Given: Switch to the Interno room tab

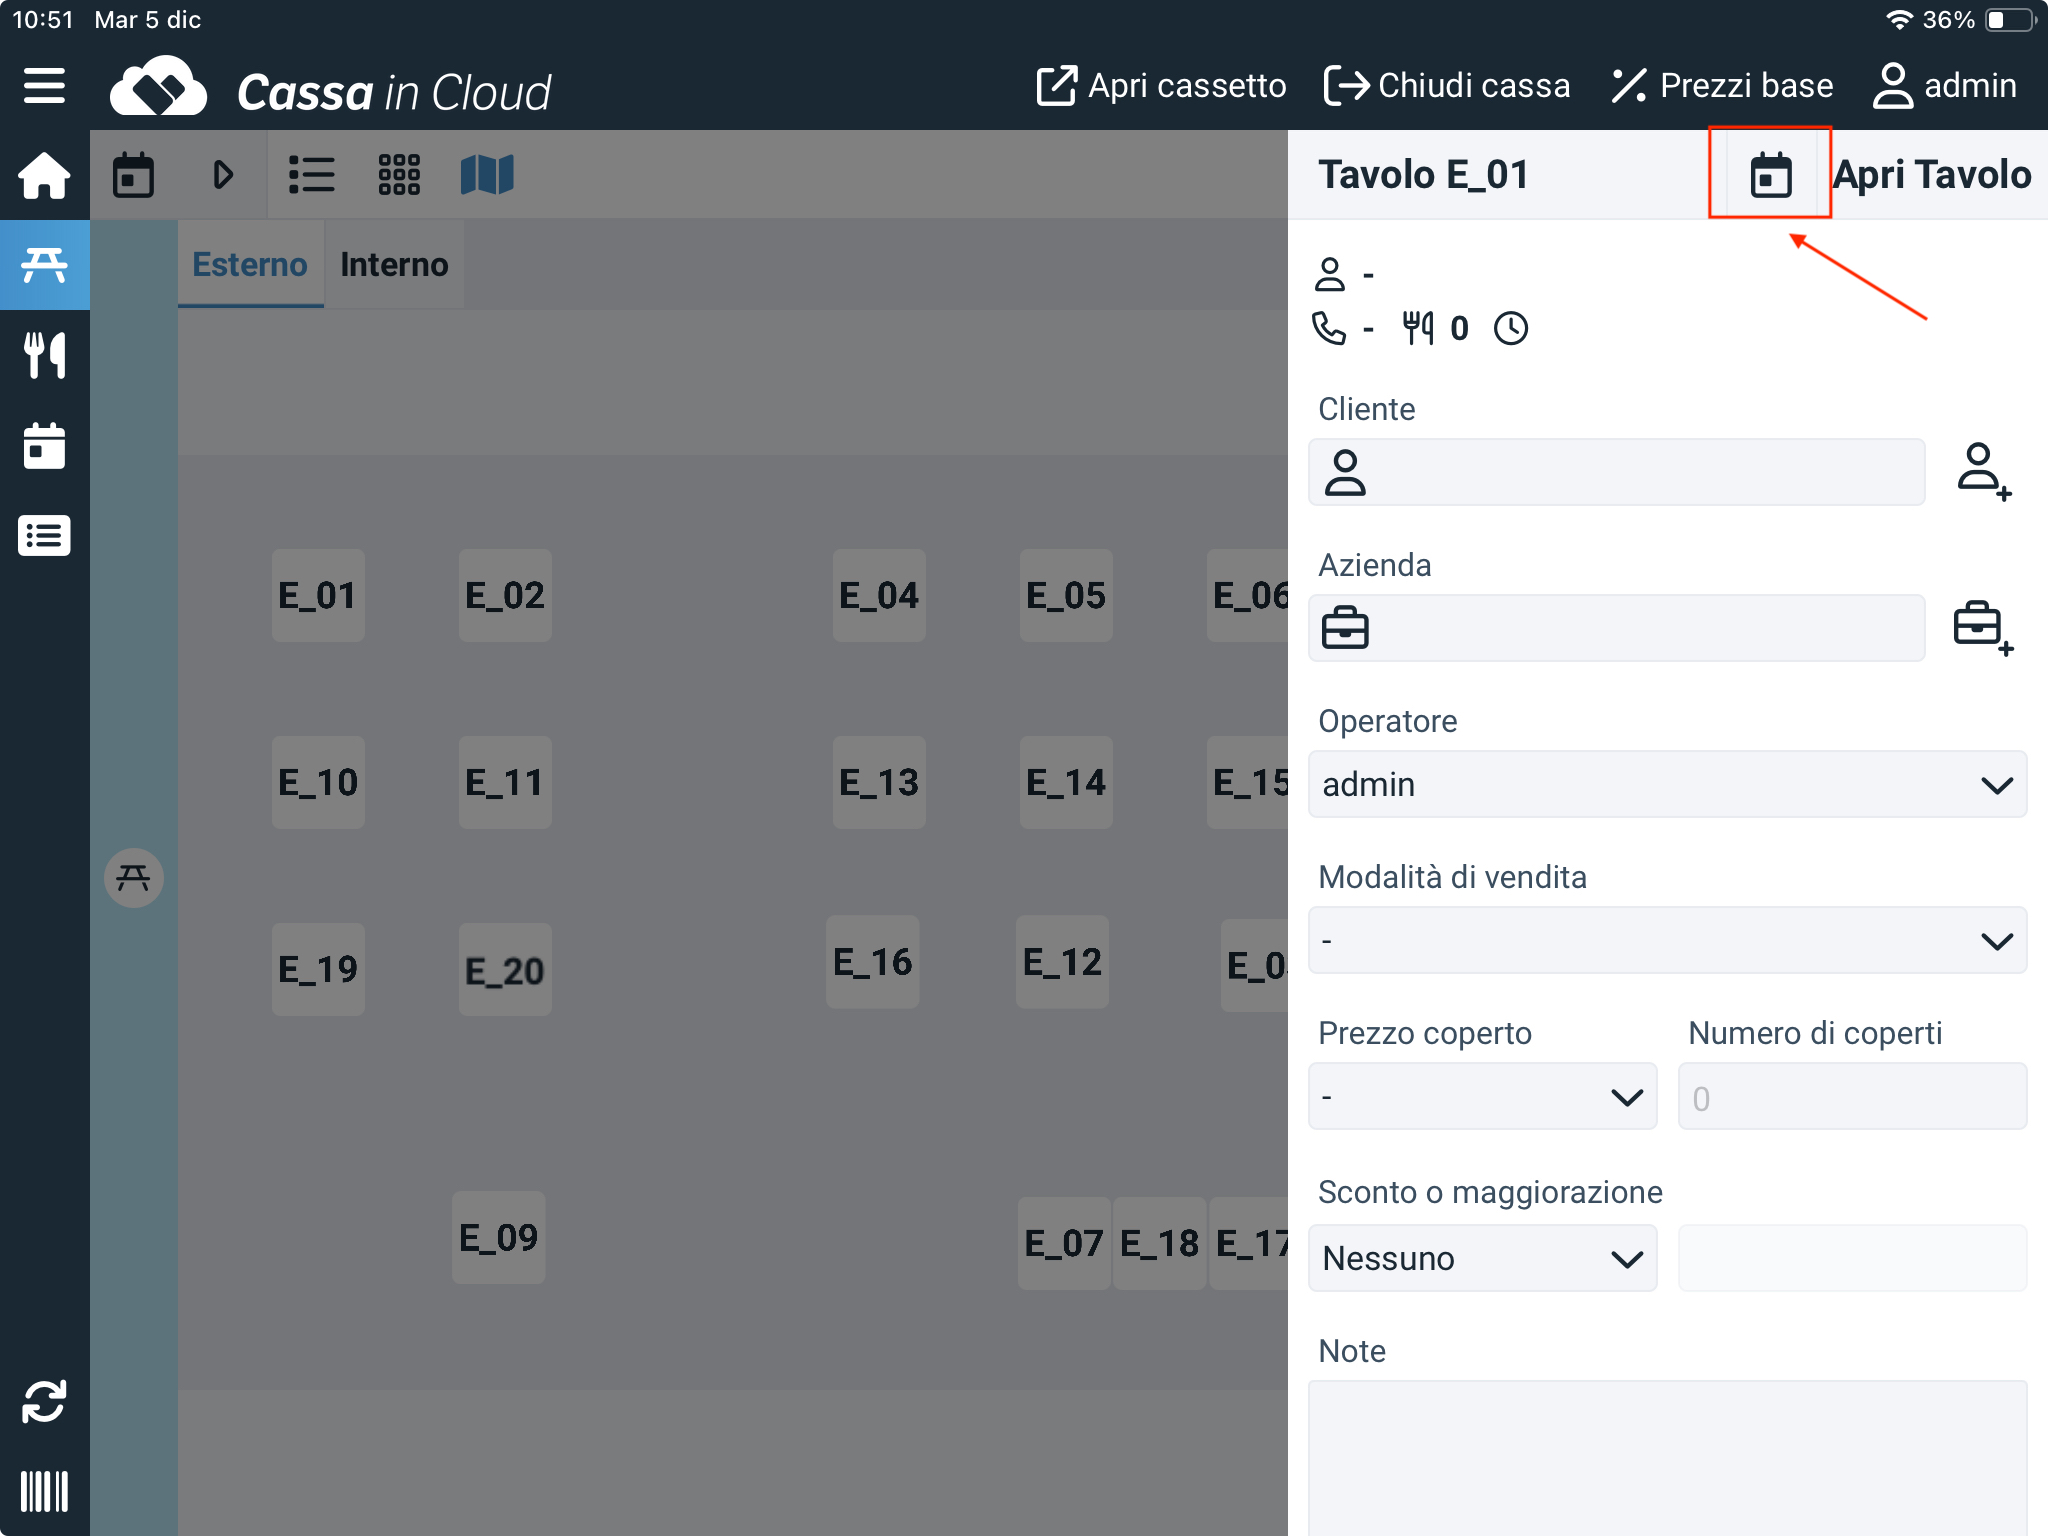Looking at the screenshot, I should click(394, 264).
